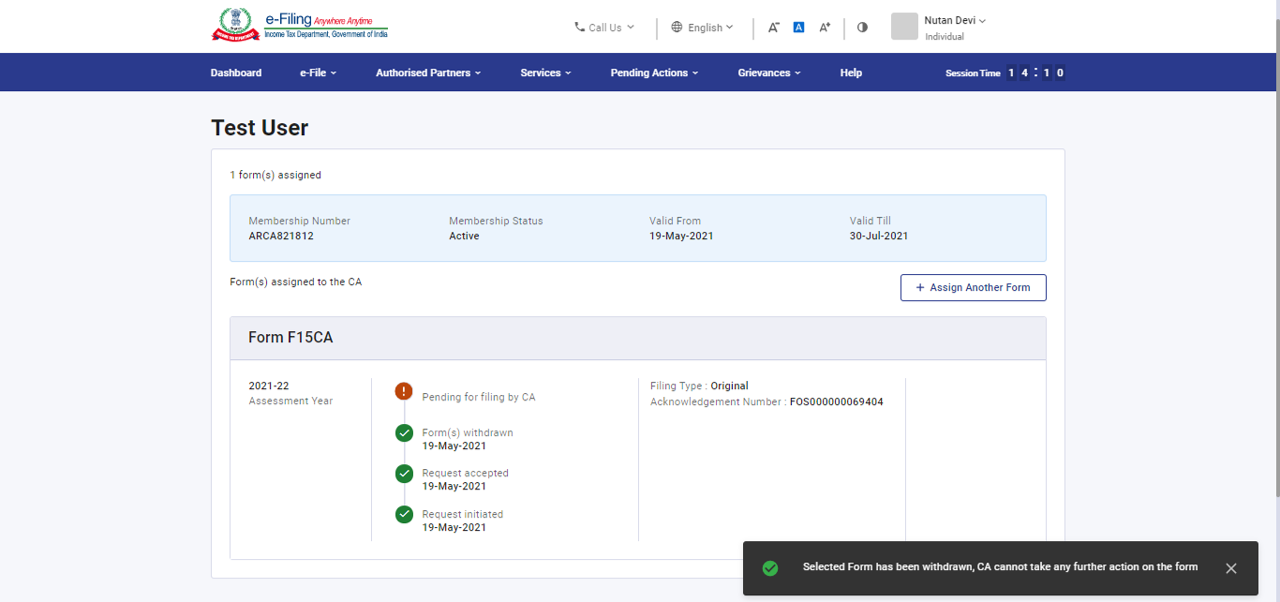Reset to default font size A icon
The image size is (1280, 602).
[799, 28]
